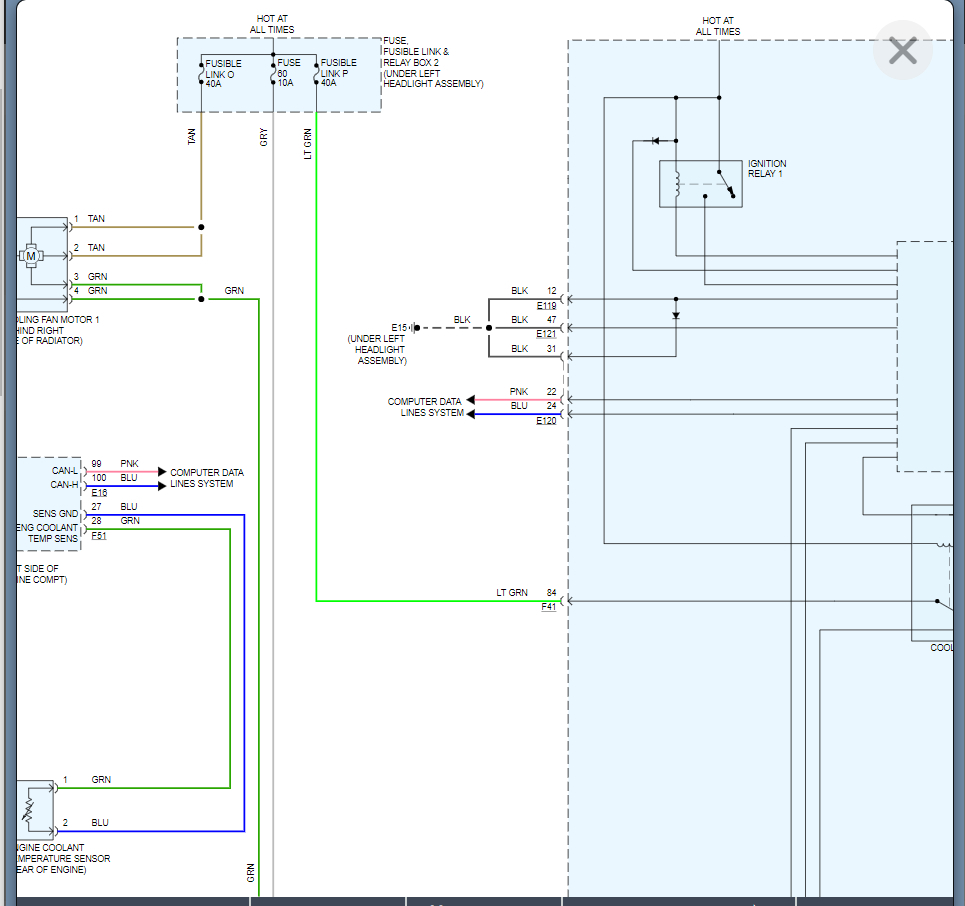Click the Ignition Relay 1 symbol
965x906 pixels.
point(700,184)
